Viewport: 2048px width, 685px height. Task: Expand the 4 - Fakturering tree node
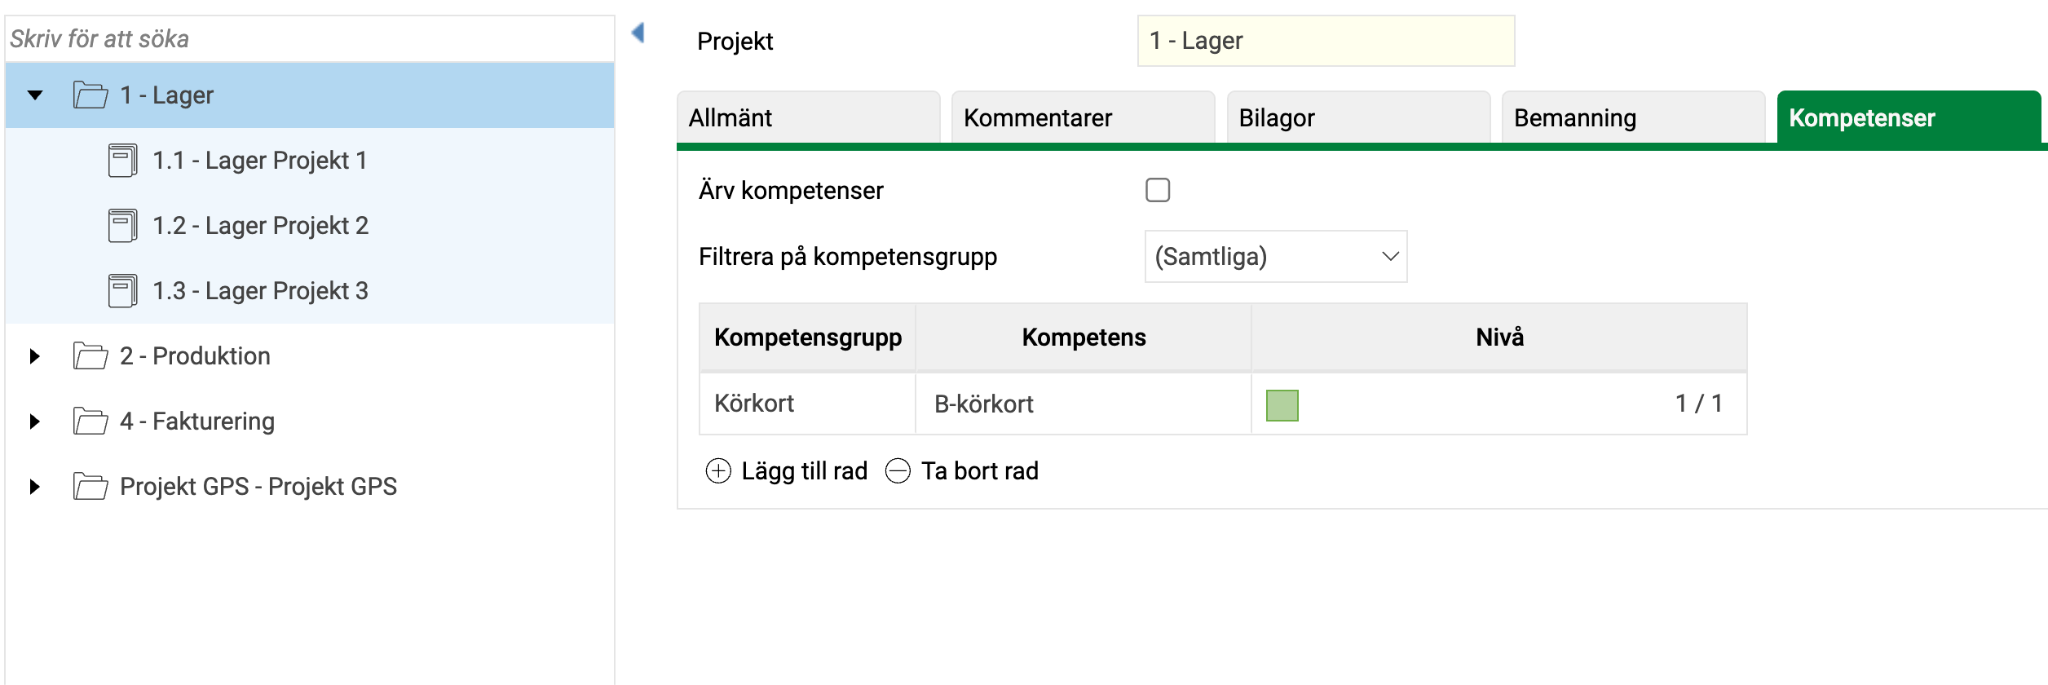tap(35, 421)
